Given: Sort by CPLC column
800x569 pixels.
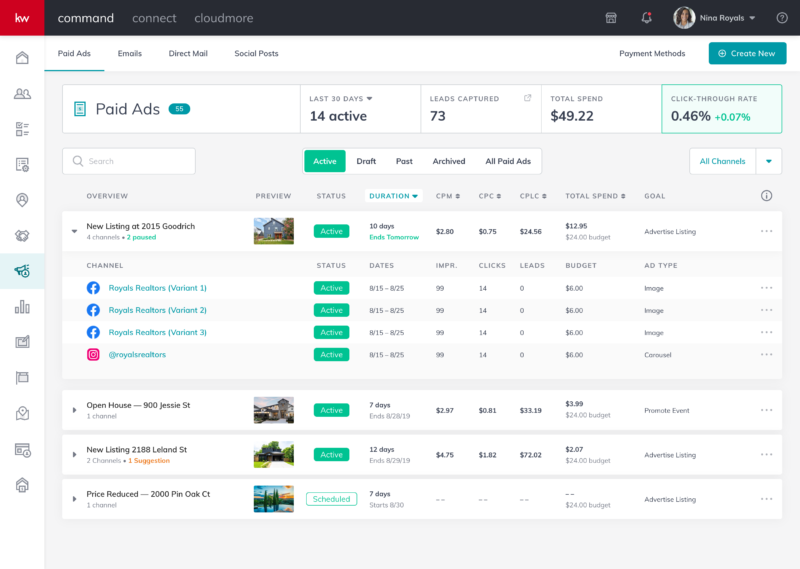Looking at the screenshot, I should [533, 196].
